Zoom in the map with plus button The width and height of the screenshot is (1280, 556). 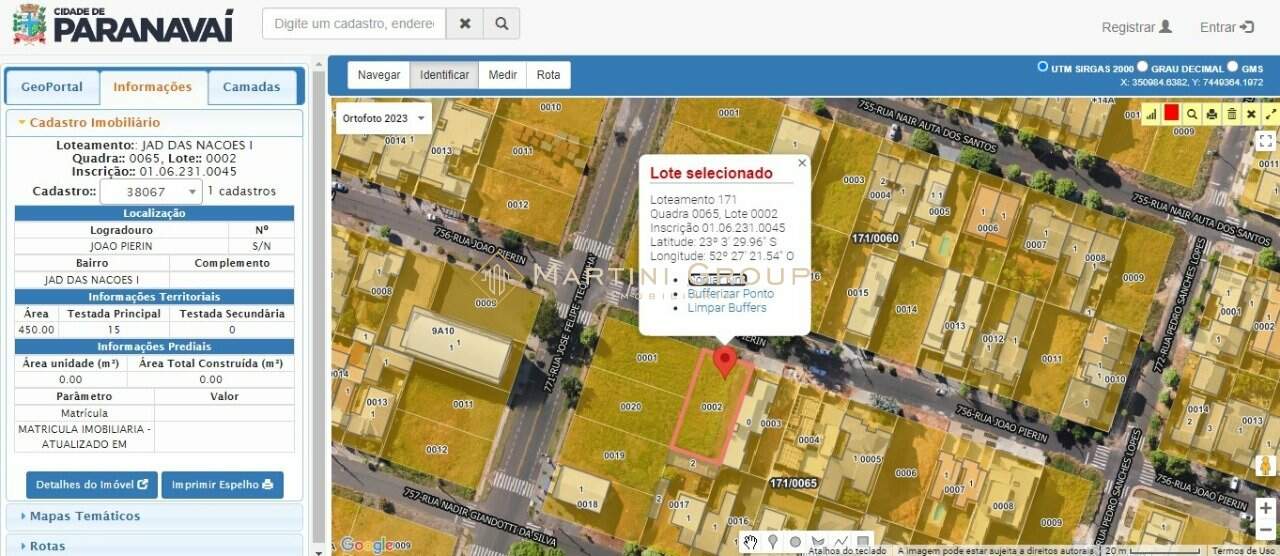pos(1266,507)
